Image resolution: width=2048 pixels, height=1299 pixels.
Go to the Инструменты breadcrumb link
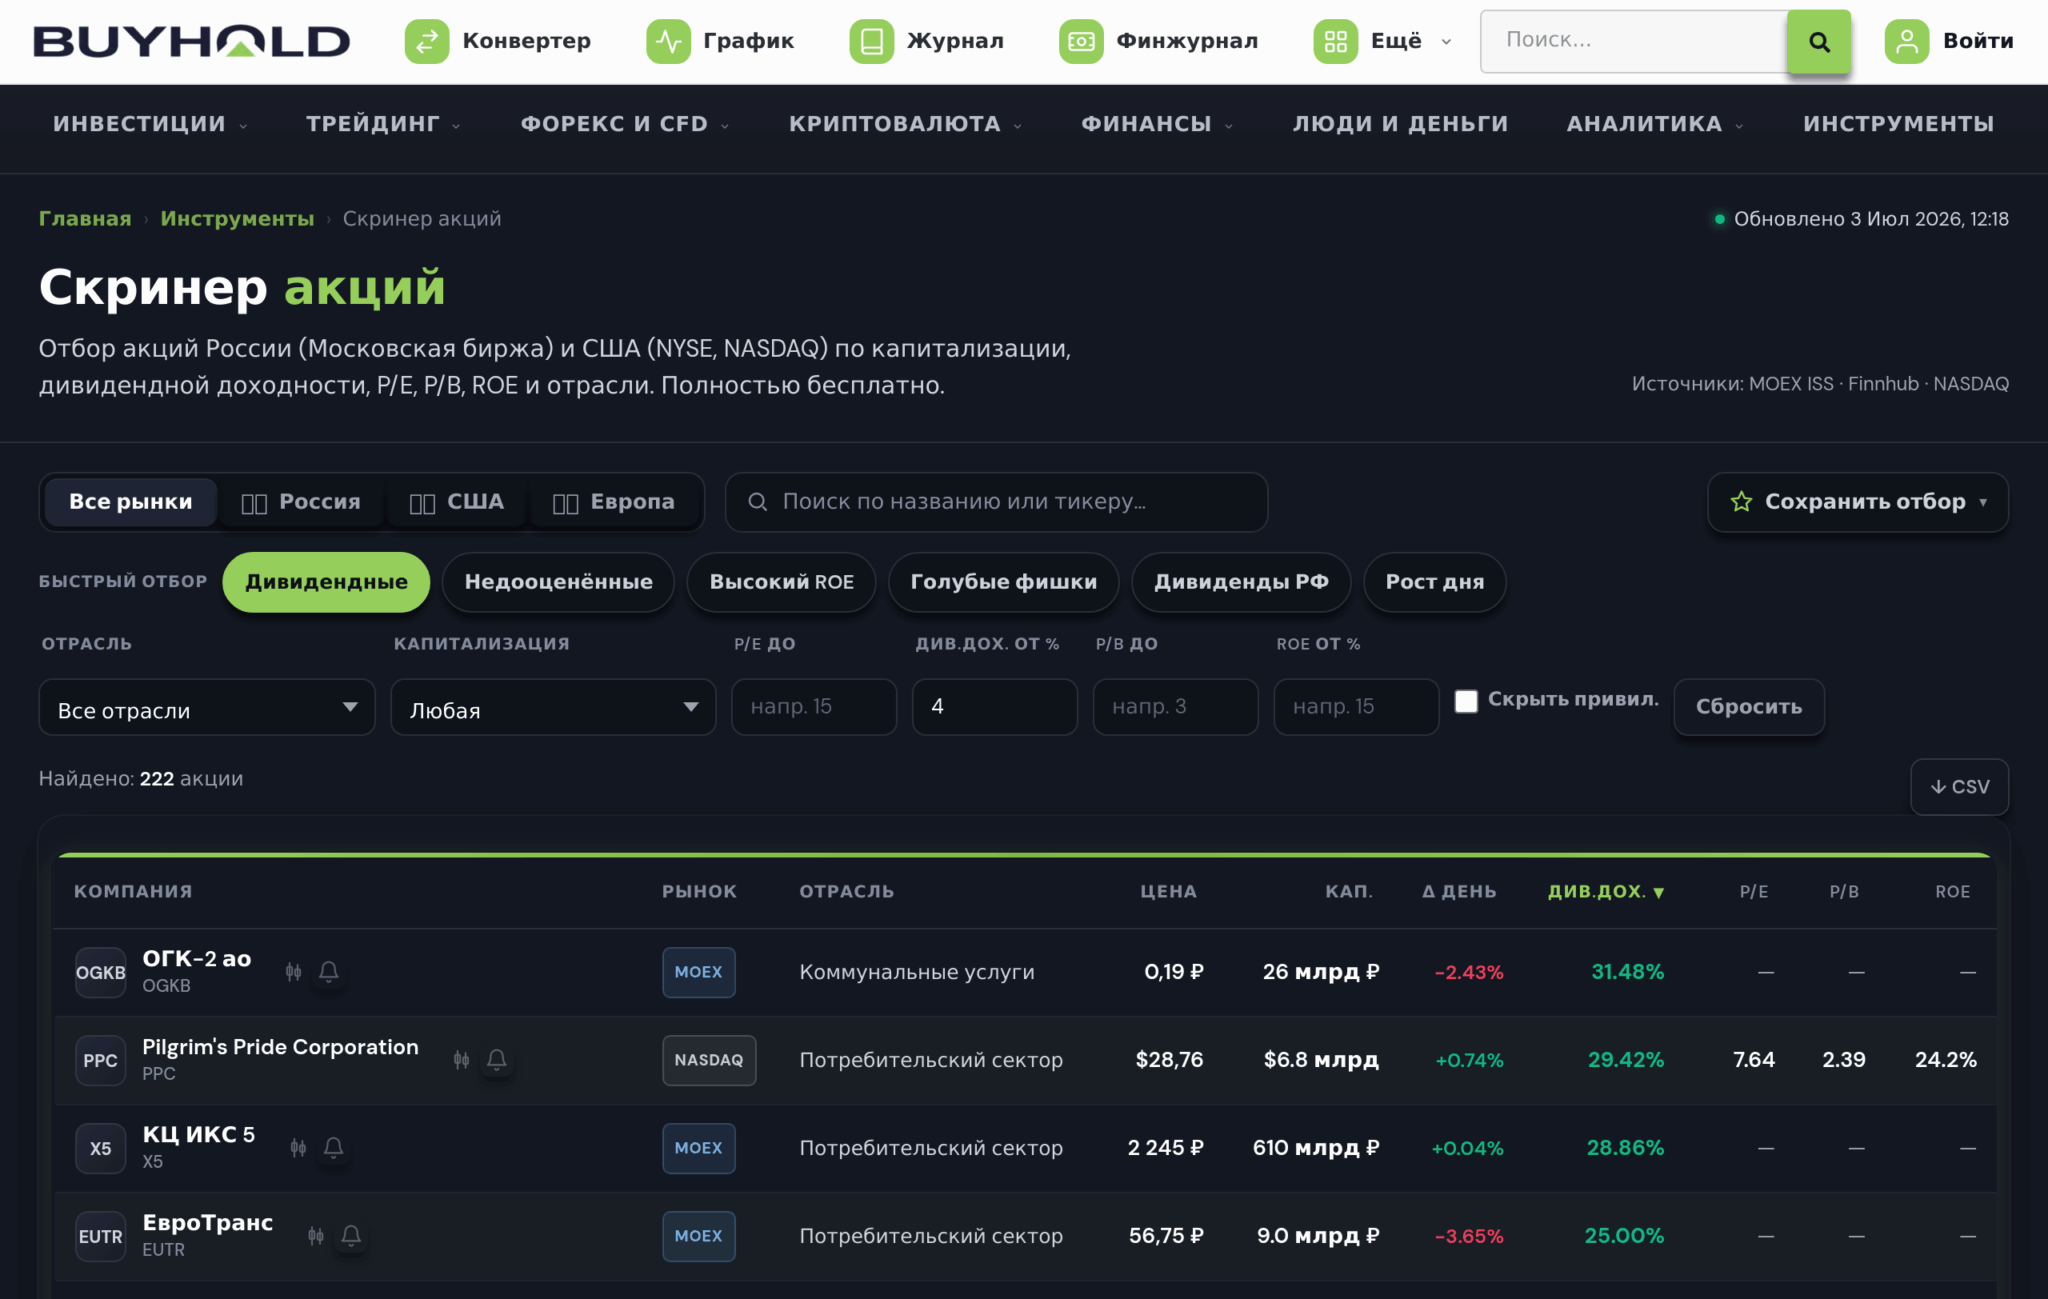pyautogui.click(x=237, y=218)
